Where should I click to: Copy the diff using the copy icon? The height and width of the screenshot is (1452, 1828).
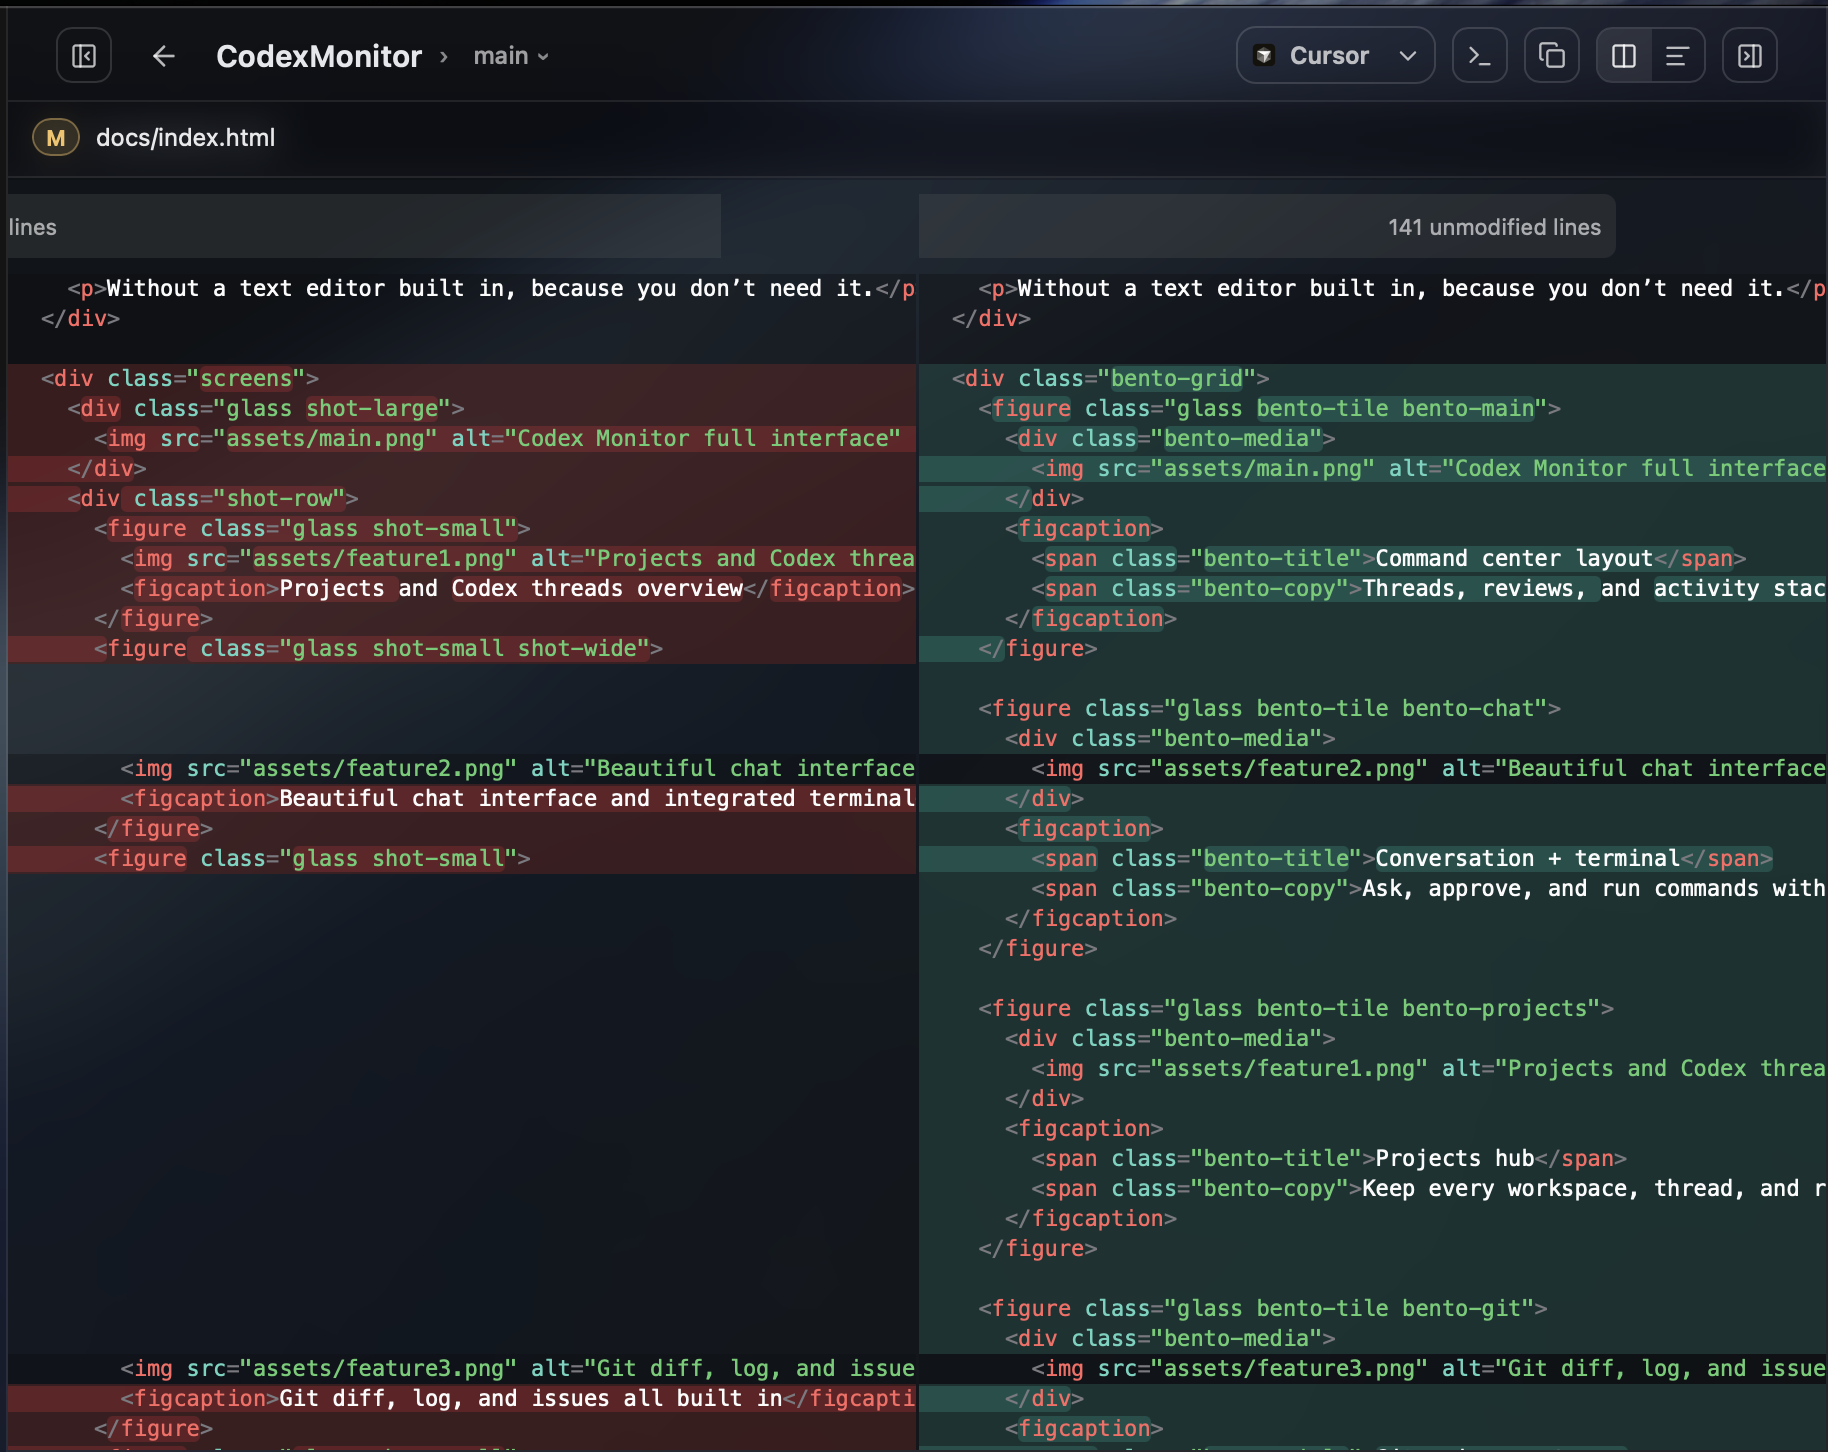tap(1551, 55)
